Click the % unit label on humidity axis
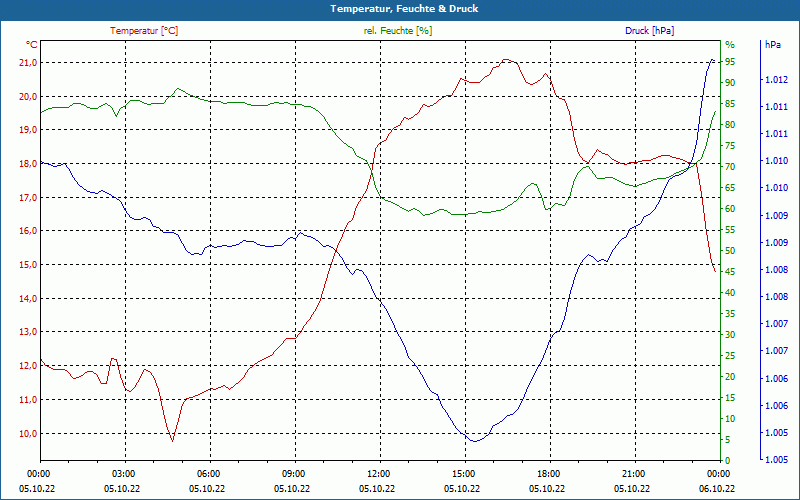The image size is (800, 500). click(730, 45)
